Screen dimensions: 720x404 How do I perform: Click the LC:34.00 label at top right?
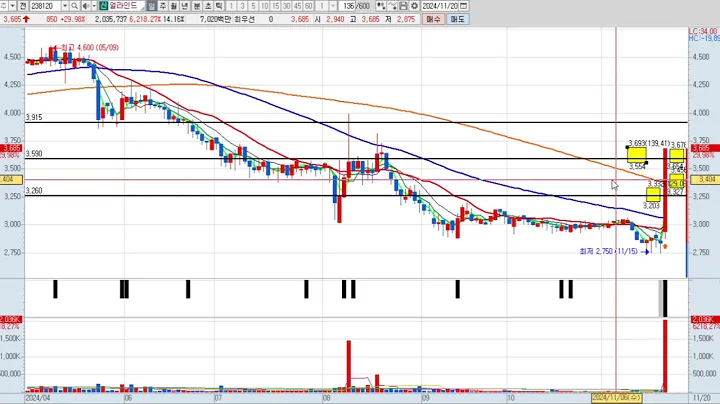tap(703, 31)
